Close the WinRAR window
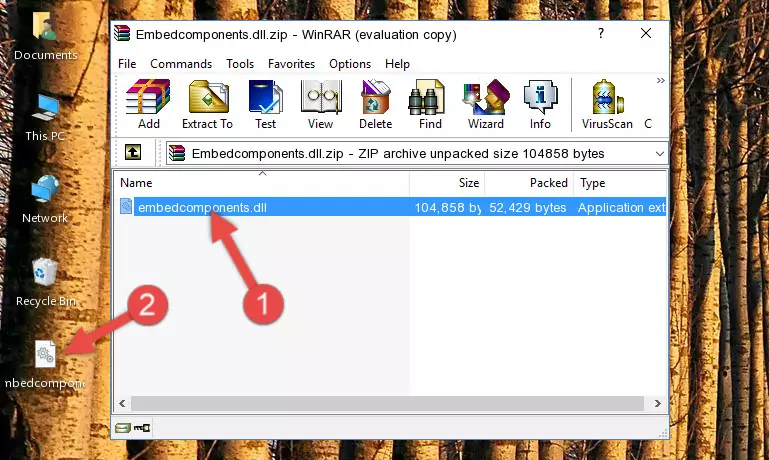 [646, 33]
